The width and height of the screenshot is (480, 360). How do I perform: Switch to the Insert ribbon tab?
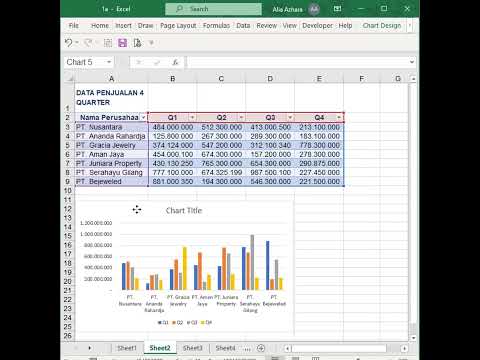pos(123,26)
